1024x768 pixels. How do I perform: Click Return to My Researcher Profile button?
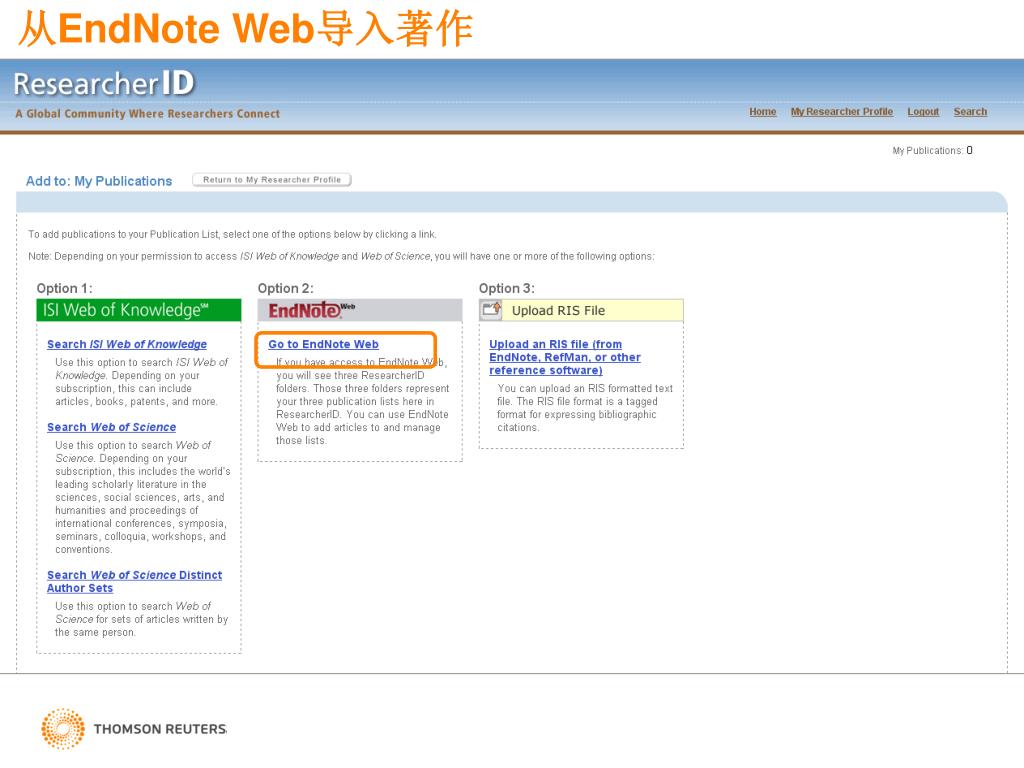(x=272, y=180)
